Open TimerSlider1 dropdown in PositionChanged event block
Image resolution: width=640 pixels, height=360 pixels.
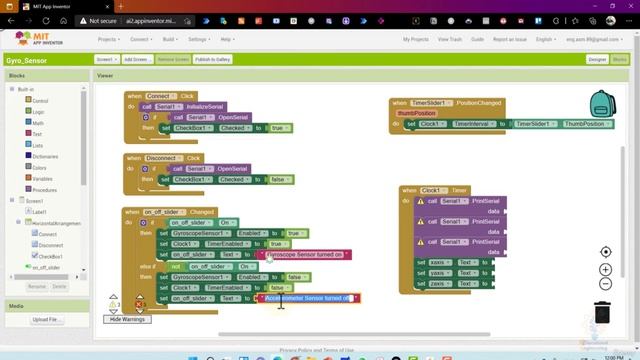[x=431, y=103]
